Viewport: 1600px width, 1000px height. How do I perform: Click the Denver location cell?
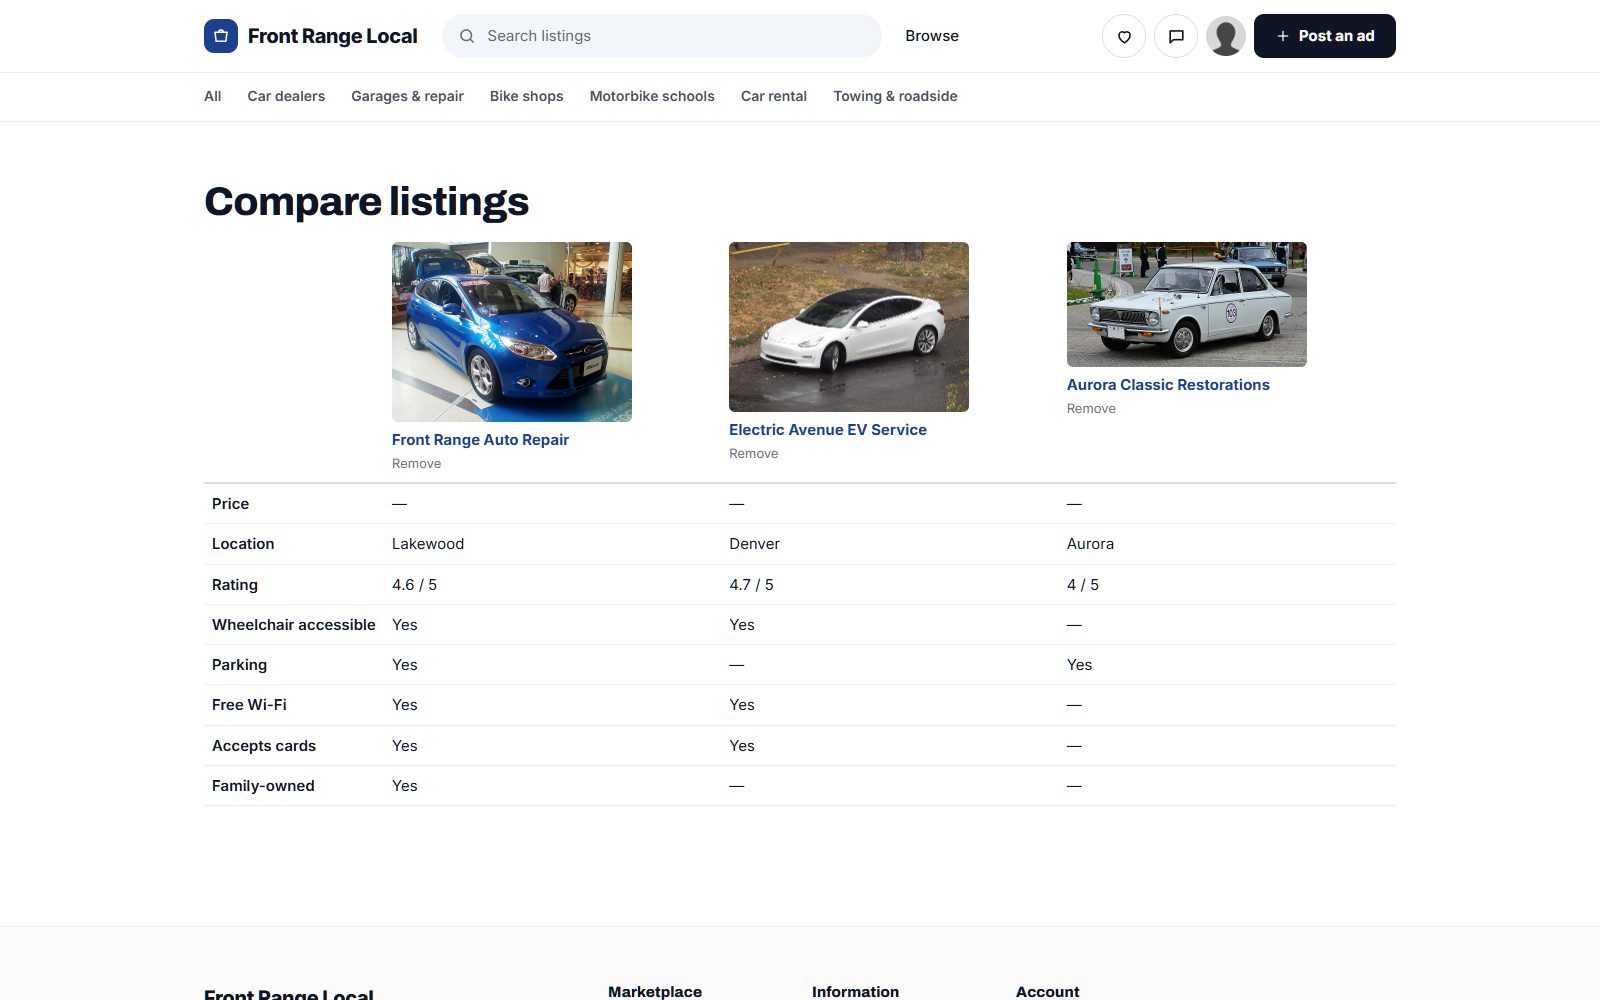[x=754, y=544]
